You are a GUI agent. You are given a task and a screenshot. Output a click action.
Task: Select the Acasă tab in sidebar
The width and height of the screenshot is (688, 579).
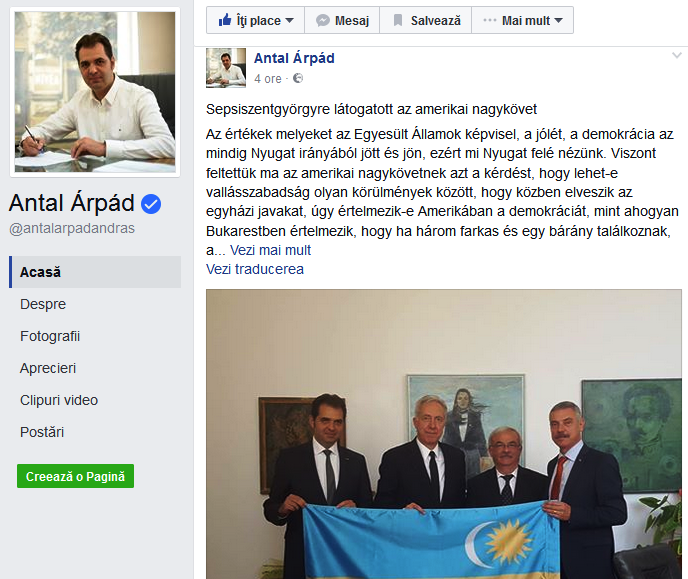point(95,272)
